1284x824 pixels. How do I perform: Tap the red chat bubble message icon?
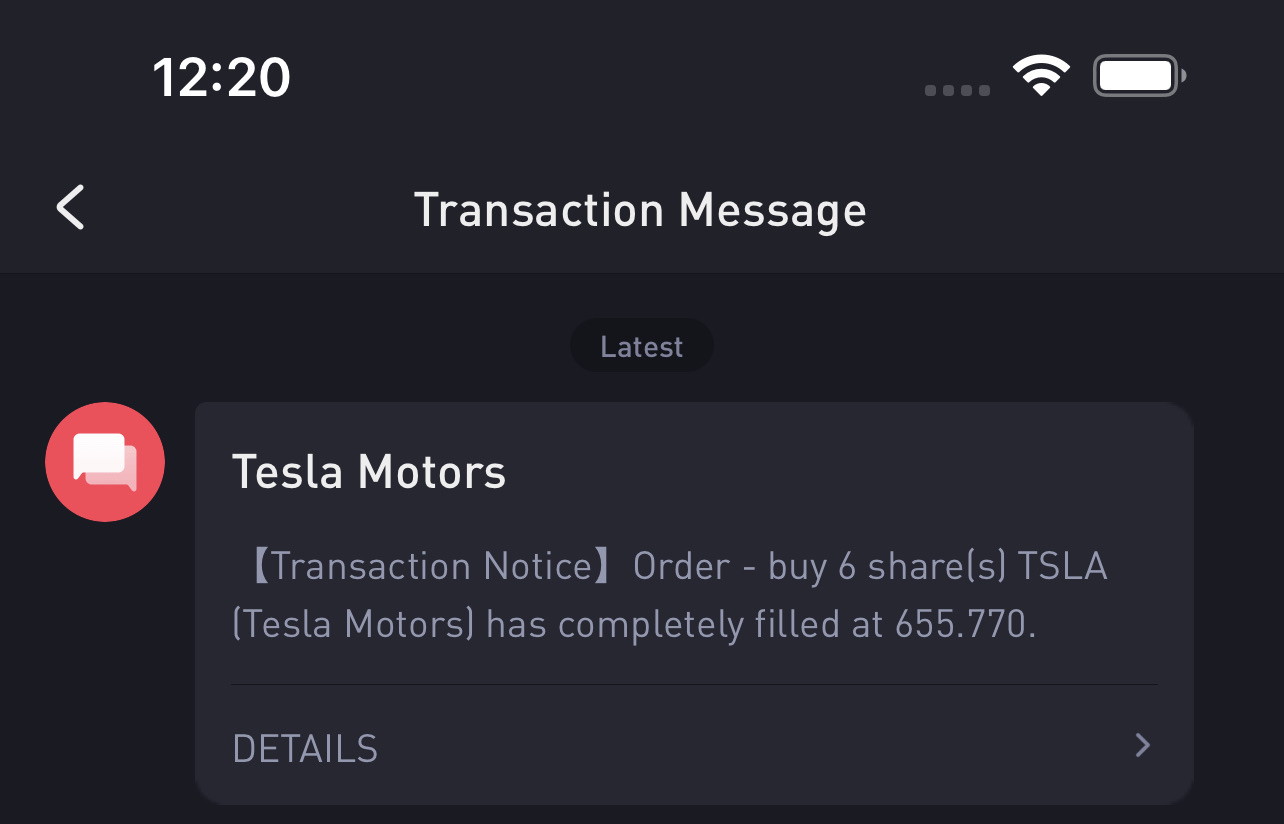coord(105,462)
